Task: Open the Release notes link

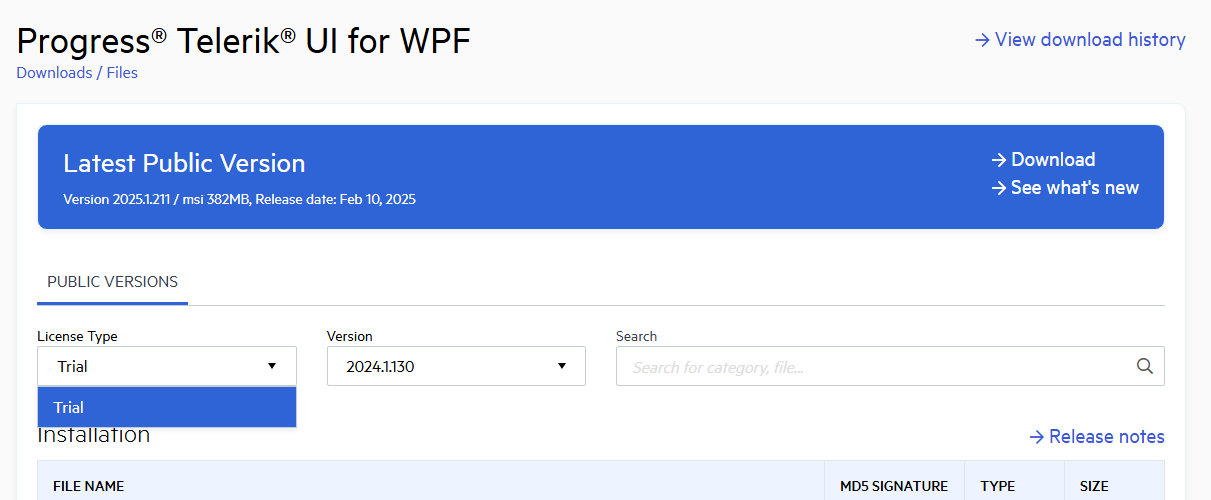Action: pos(1106,437)
